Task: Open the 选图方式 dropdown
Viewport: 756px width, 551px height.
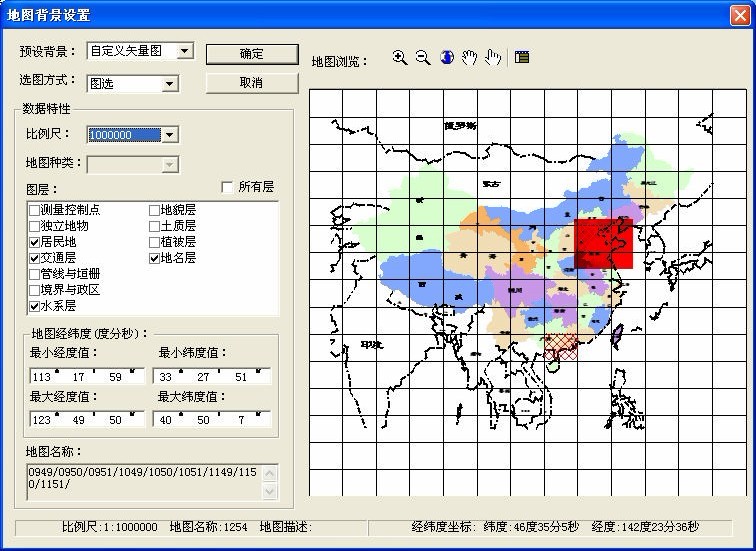Action: pos(169,84)
